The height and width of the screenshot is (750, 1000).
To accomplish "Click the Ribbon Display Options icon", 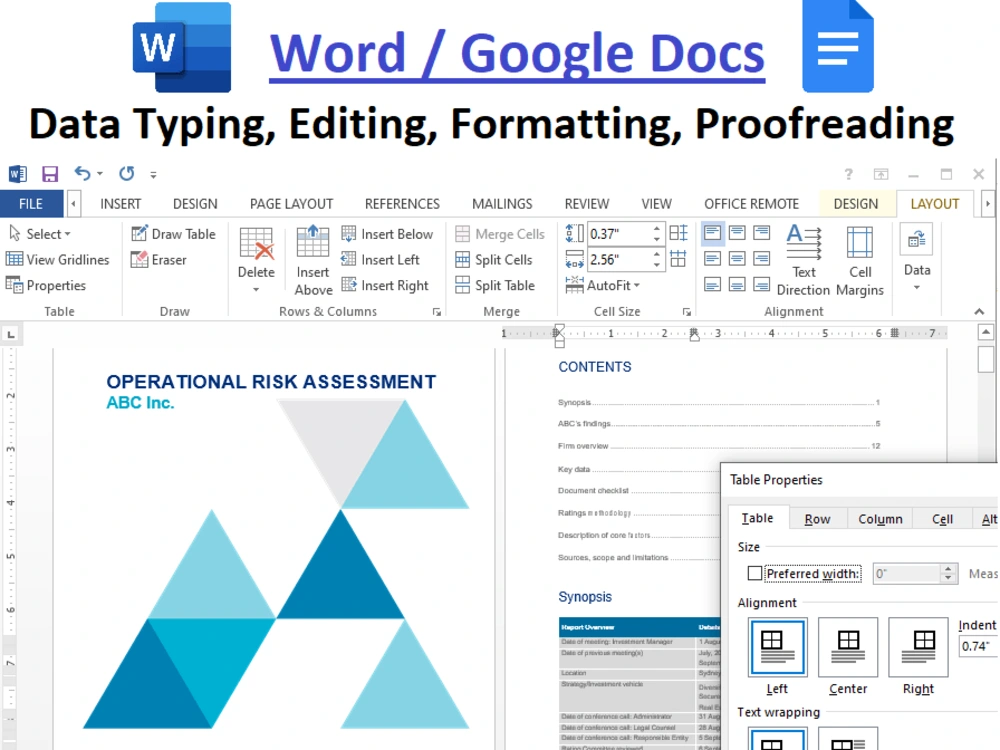I will click(881, 174).
